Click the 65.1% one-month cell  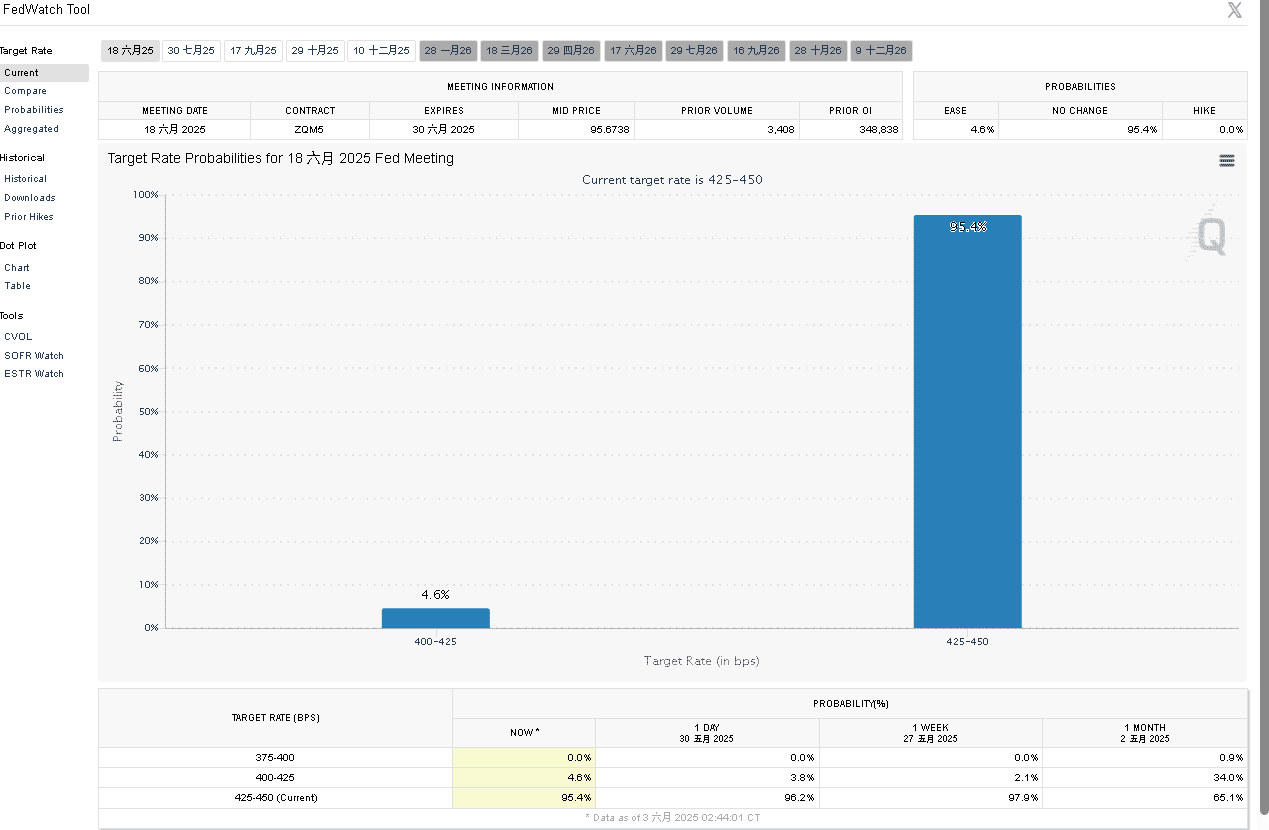(x=1144, y=798)
